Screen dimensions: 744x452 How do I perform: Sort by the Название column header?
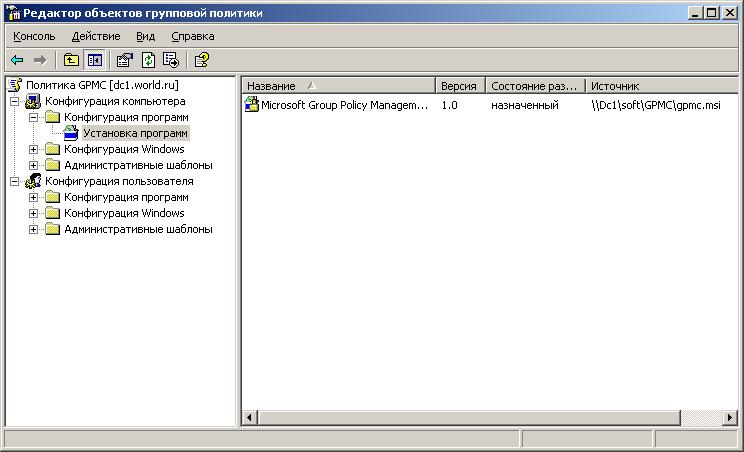[x=339, y=86]
